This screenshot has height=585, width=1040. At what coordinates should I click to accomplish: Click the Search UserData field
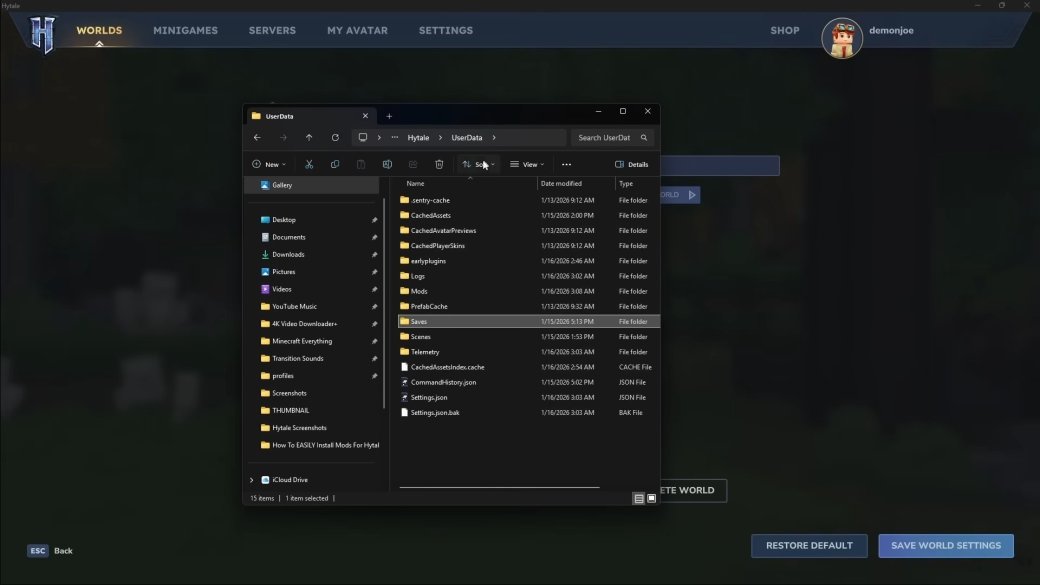612,137
